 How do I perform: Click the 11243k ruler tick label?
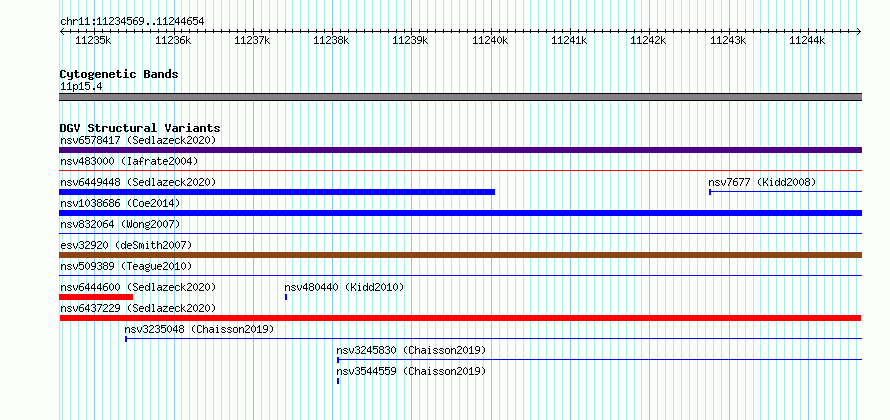(728, 41)
